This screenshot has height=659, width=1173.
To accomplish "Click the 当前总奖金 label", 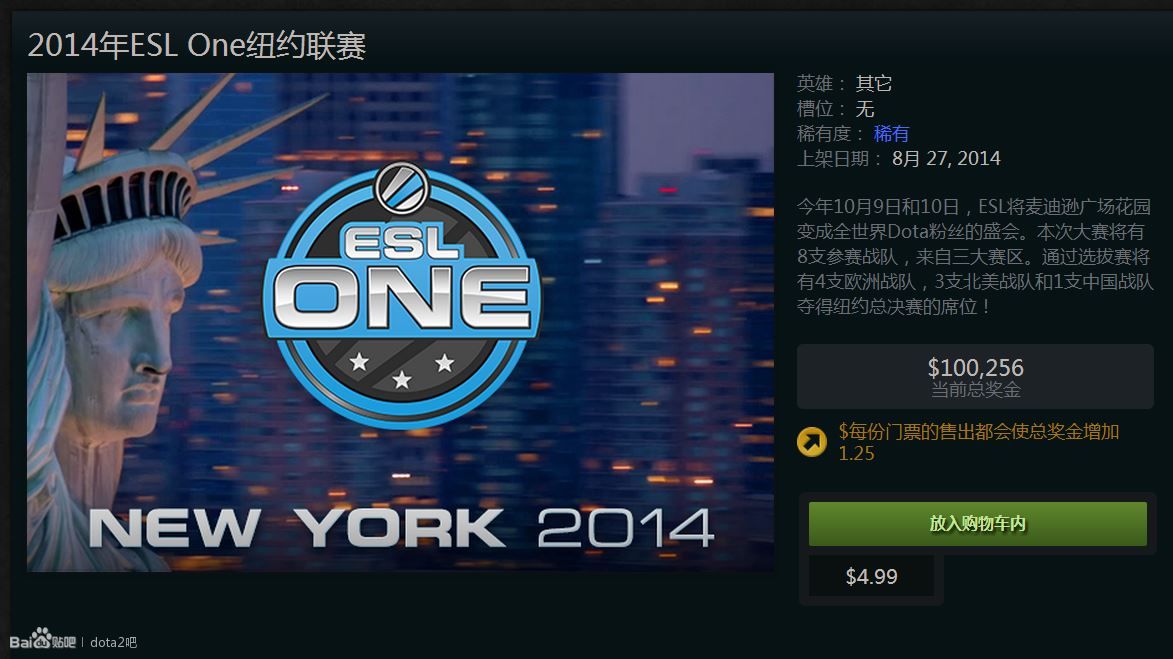I will tap(976, 390).
